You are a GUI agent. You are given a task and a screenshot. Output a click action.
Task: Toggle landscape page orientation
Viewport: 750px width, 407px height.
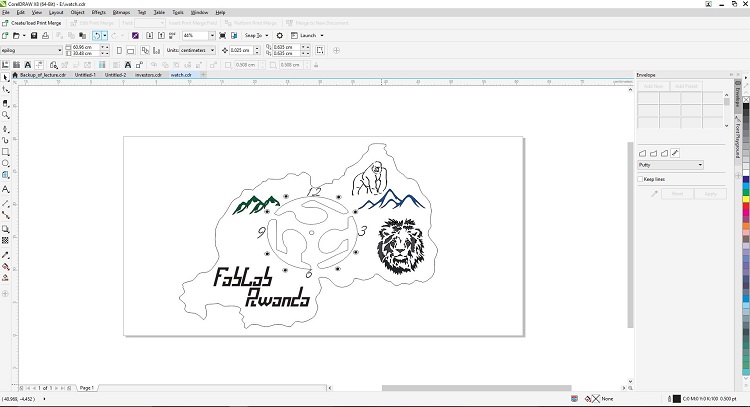pos(131,50)
